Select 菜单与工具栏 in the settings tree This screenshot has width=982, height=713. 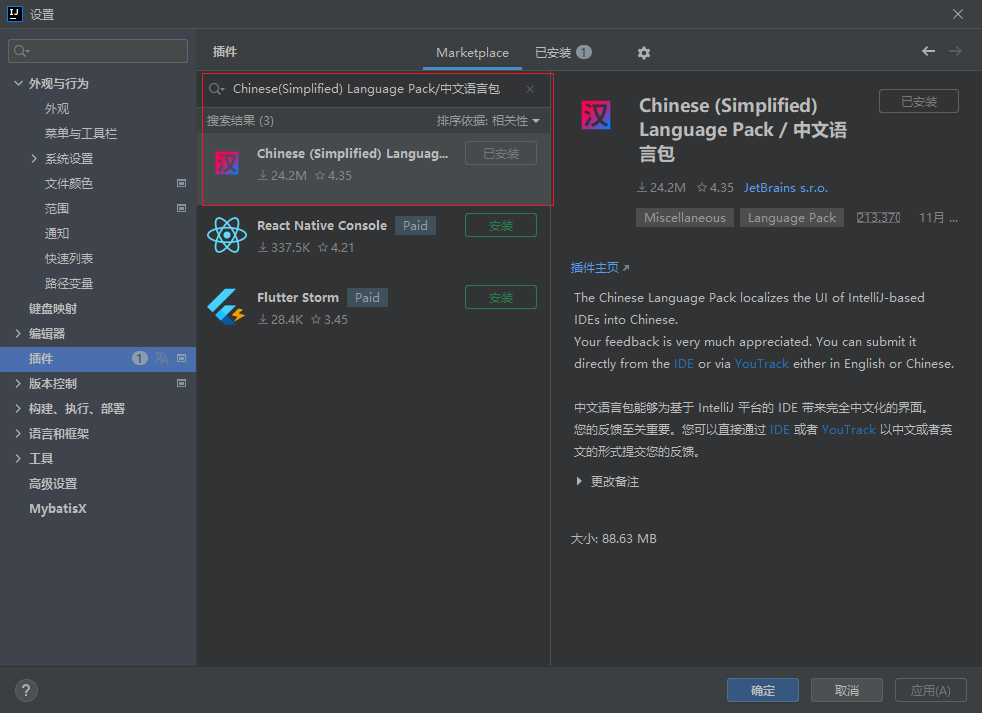(81, 133)
